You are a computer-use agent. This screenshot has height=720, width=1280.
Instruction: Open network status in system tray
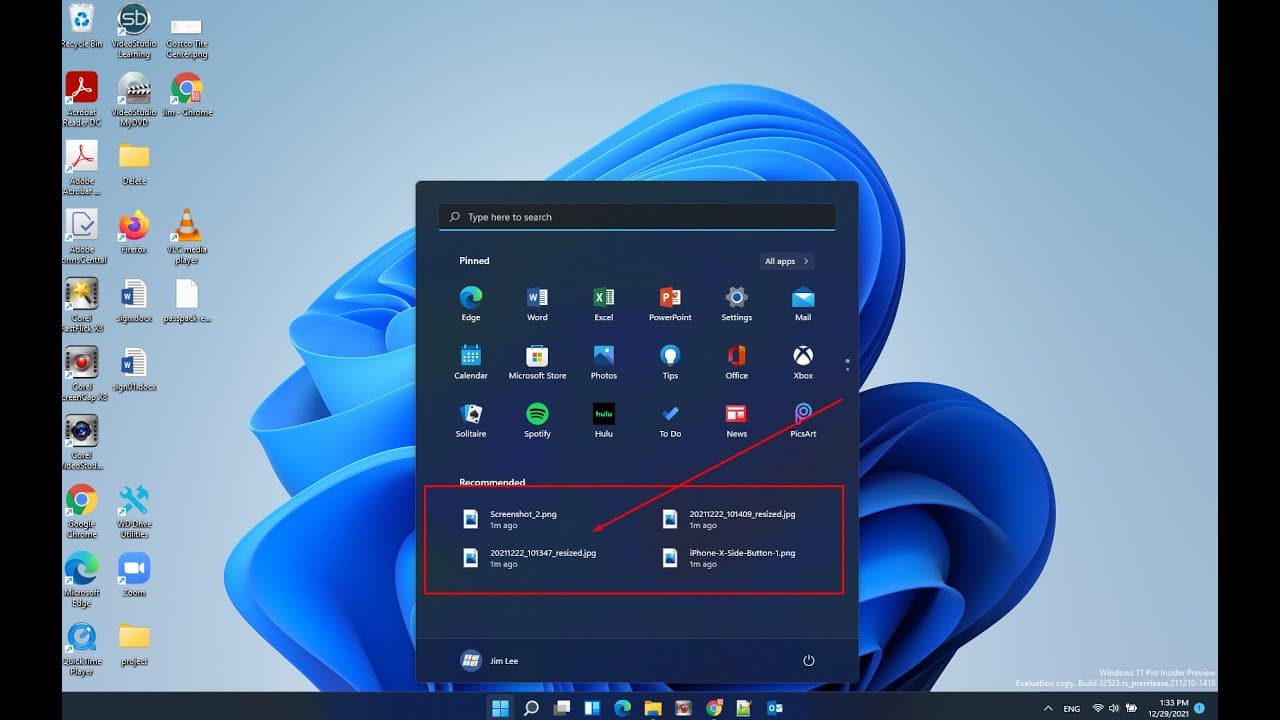pos(1097,708)
